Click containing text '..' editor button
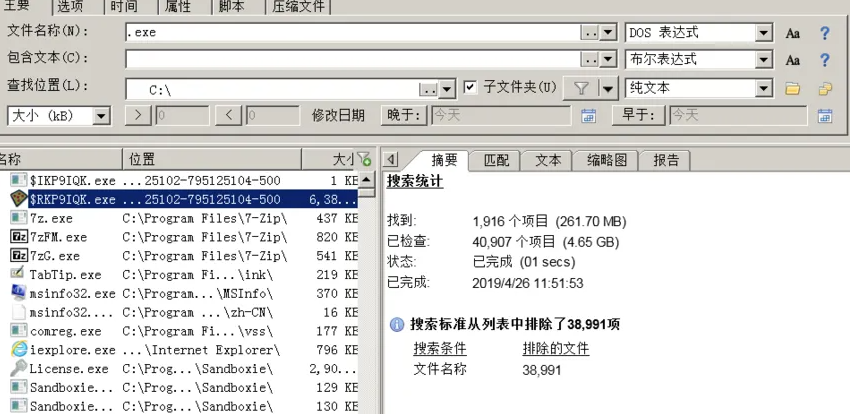 [590, 60]
